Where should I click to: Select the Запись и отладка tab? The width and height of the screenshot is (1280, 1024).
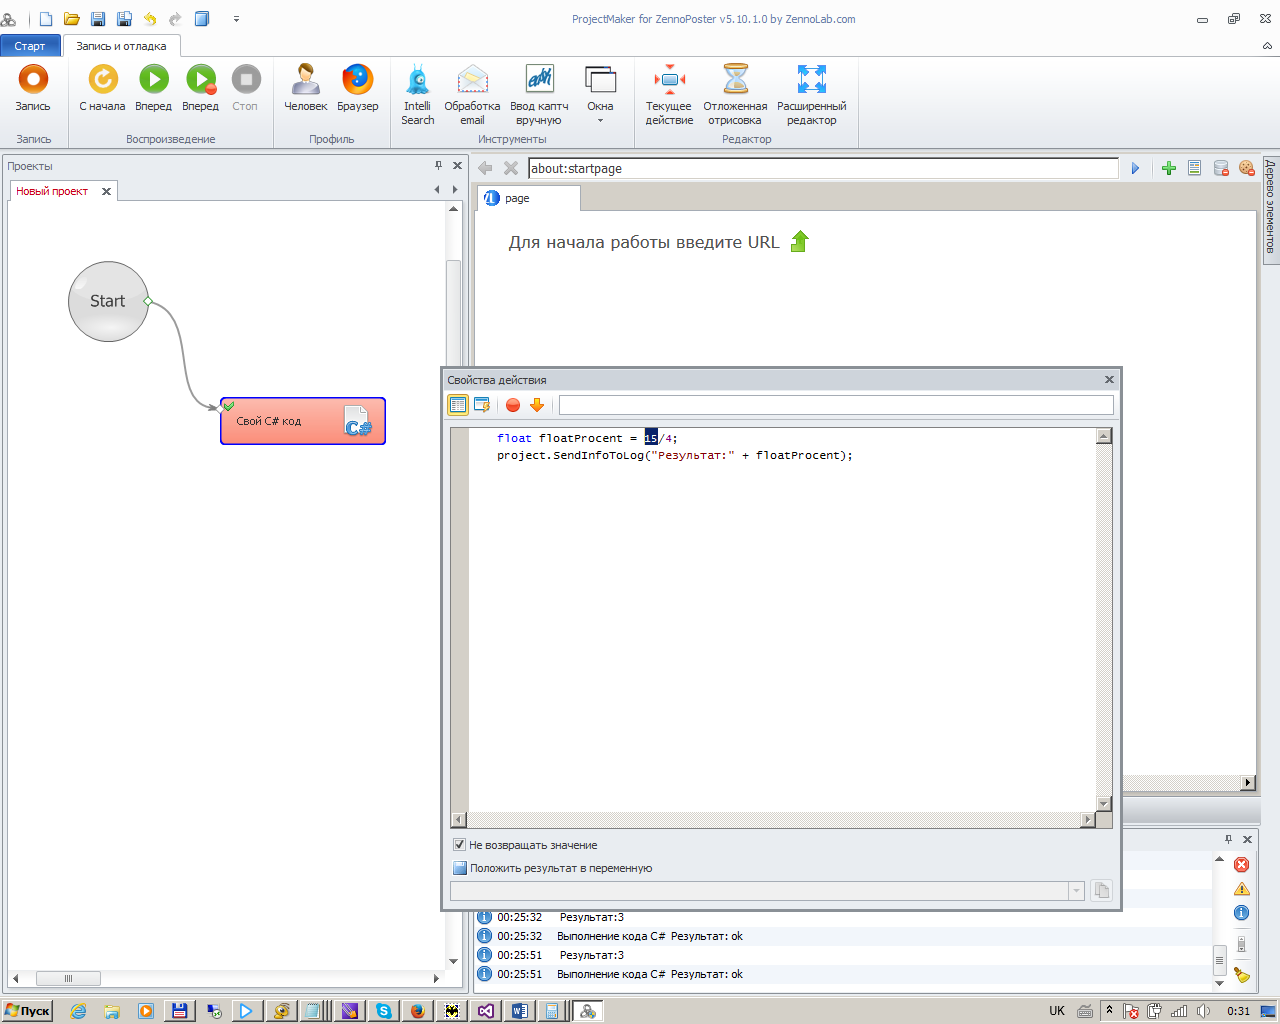[x=121, y=46]
